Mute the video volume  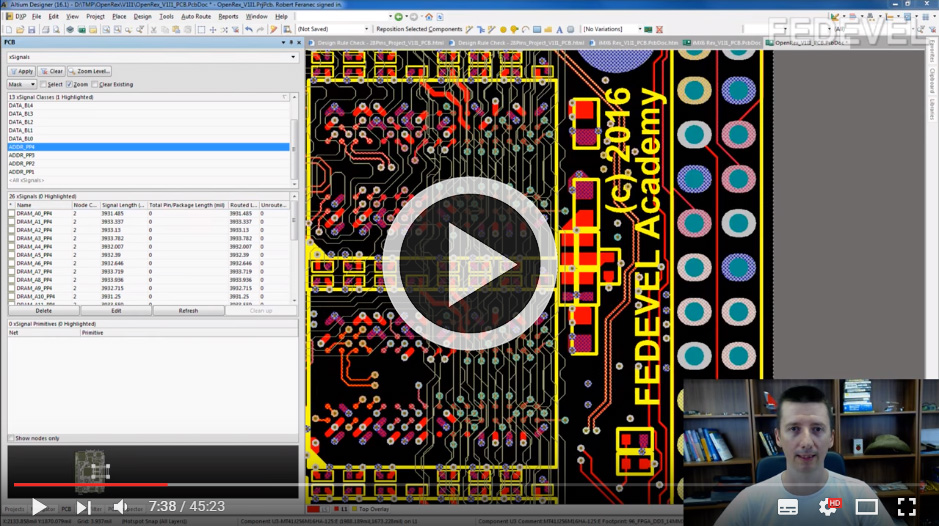119,507
